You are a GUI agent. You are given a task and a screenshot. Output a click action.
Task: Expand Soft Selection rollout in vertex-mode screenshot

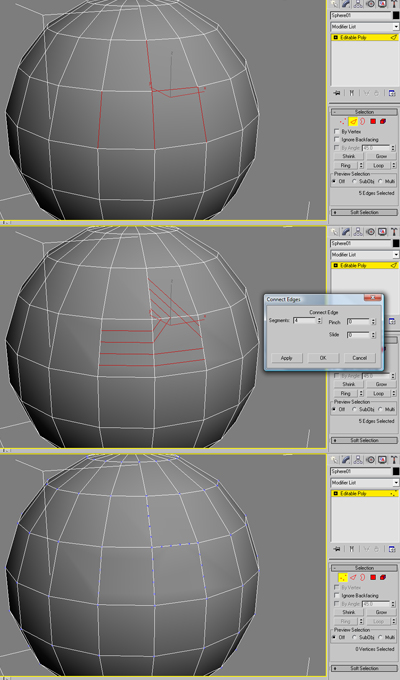[364, 668]
